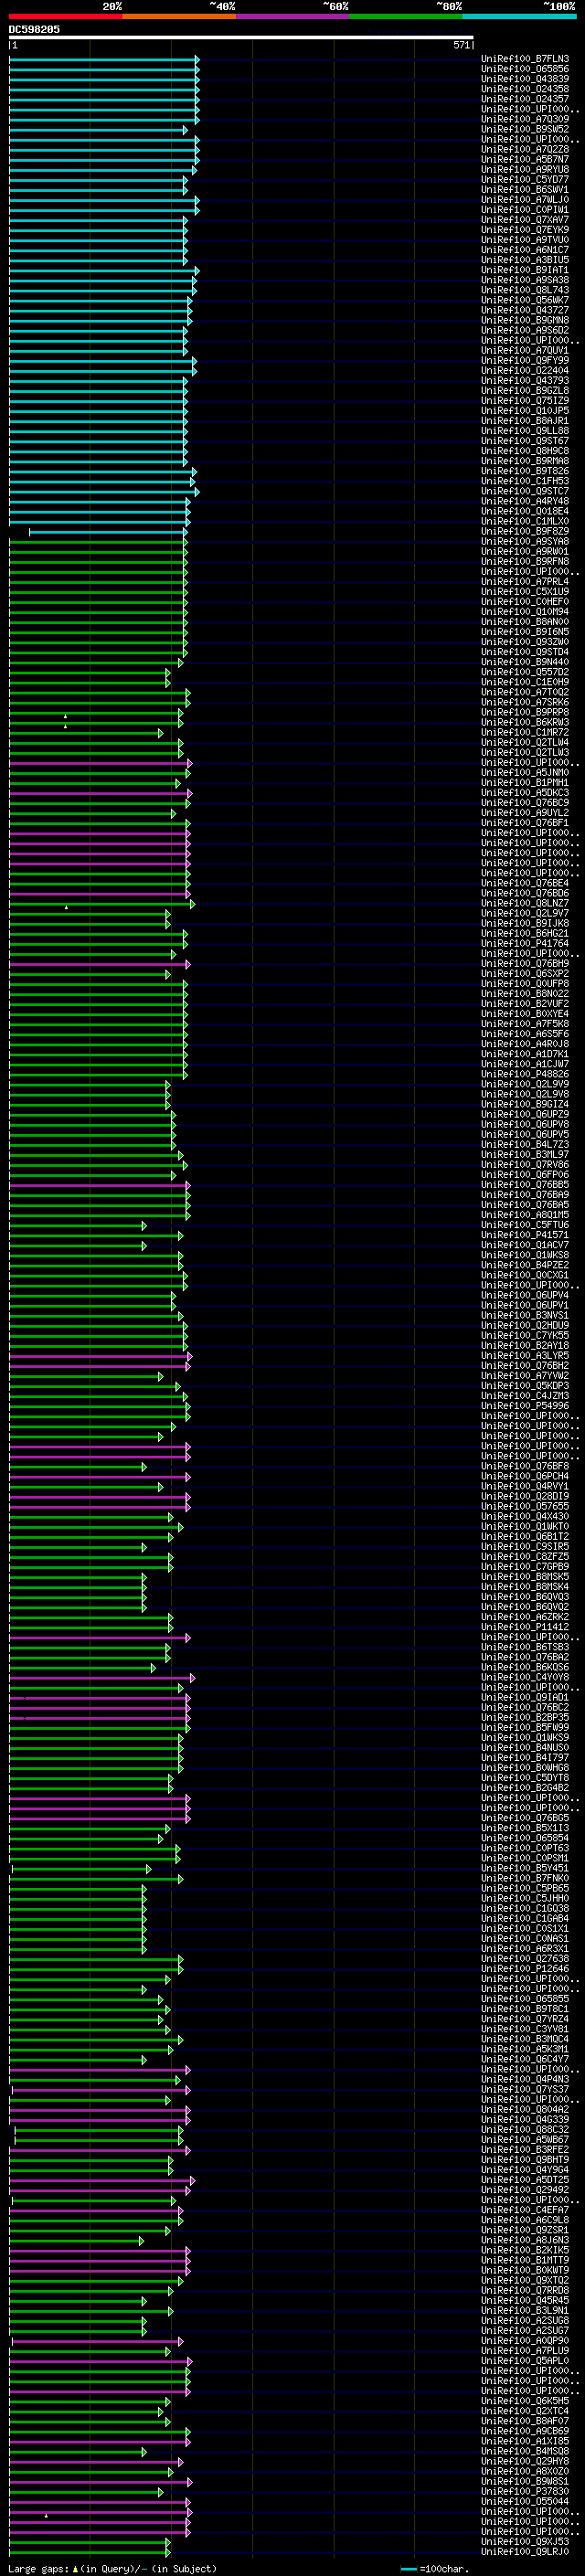The image size is (585, 2576).
Task: Select the UniRef100_C0HEF0 label
Action: tap(525, 601)
